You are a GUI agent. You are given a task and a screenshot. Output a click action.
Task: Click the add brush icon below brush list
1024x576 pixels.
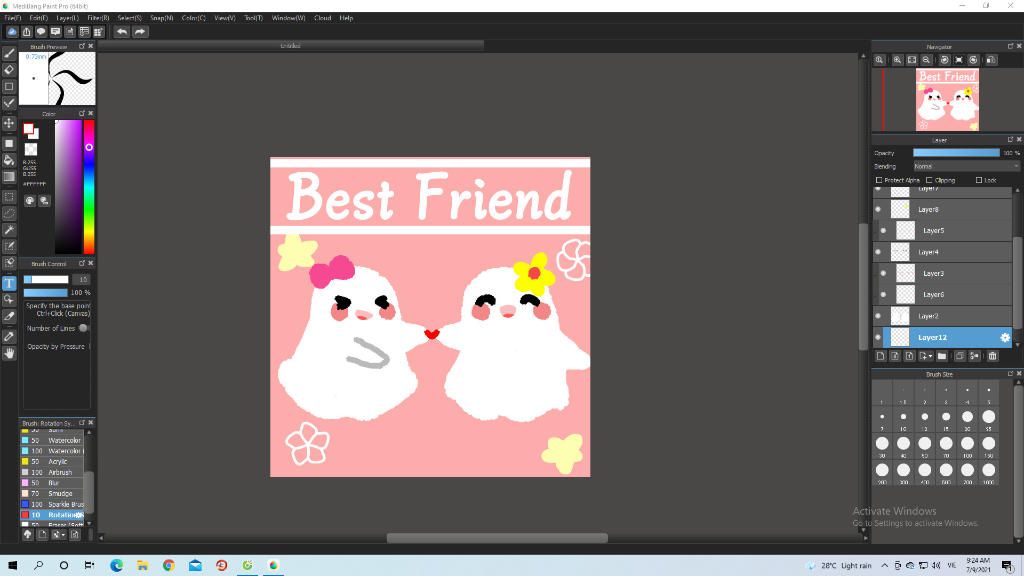click(42, 534)
